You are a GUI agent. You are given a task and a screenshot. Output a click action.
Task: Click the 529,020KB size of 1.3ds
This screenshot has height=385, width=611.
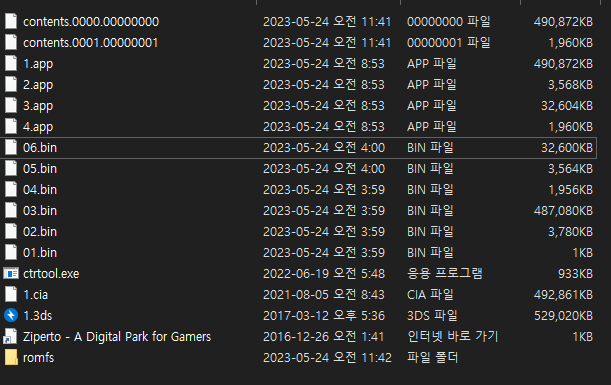coord(563,316)
